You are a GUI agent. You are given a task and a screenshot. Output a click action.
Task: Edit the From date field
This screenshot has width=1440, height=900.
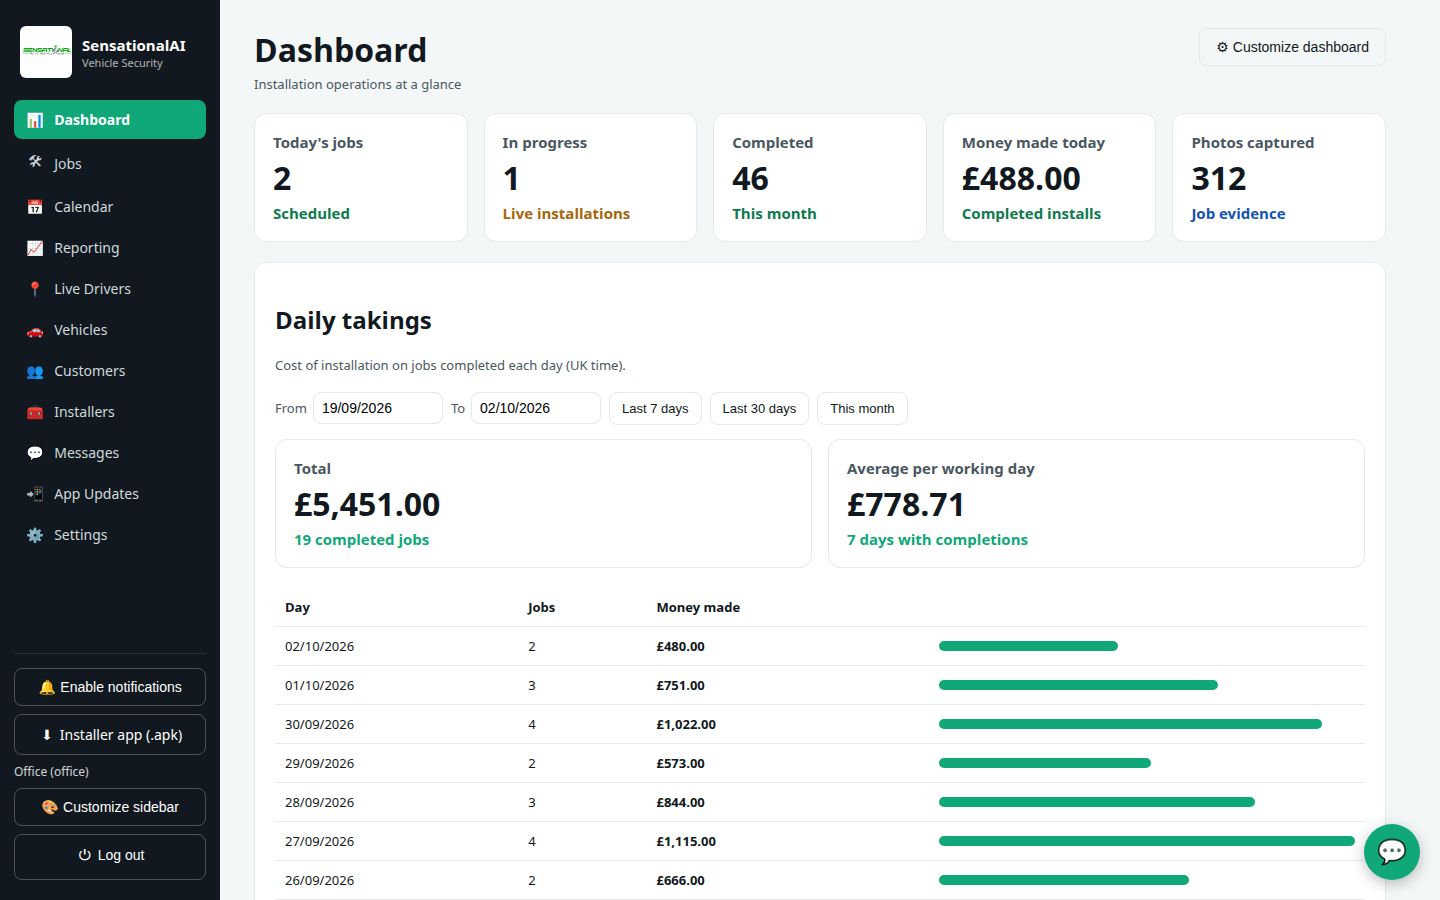(378, 408)
